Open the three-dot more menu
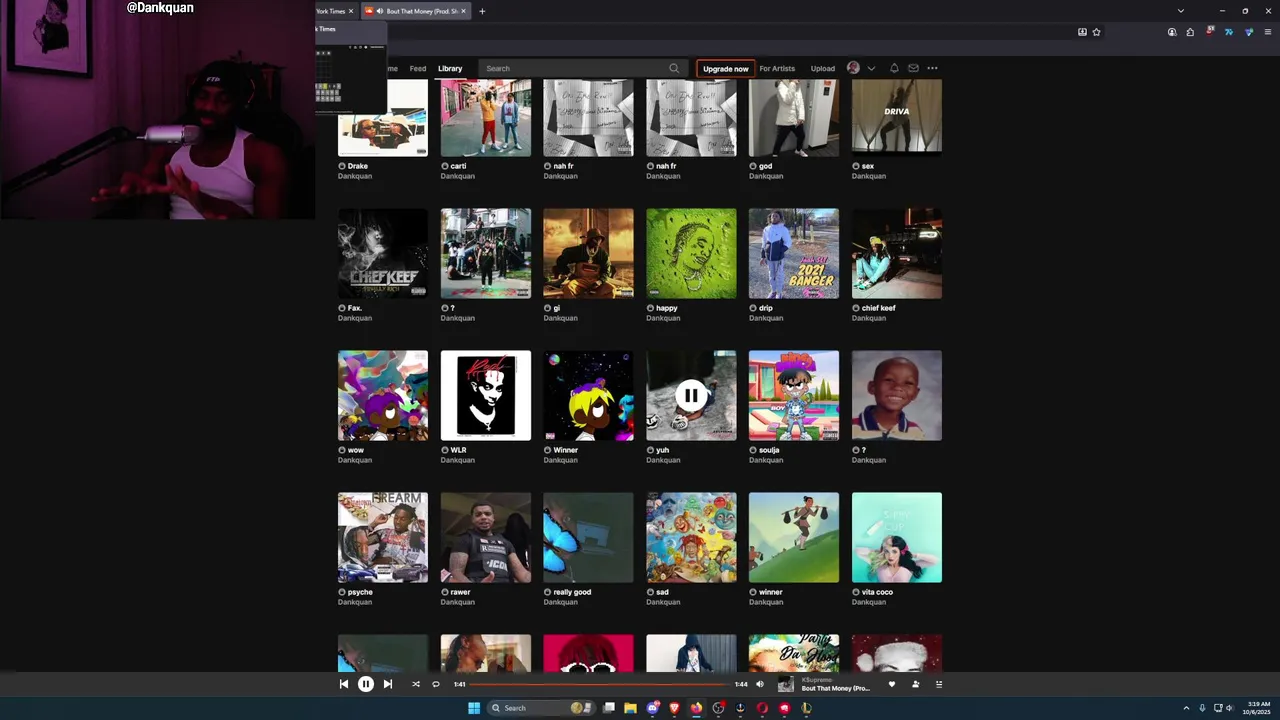Image resolution: width=1280 pixels, height=720 pixels. click(932, 68)
